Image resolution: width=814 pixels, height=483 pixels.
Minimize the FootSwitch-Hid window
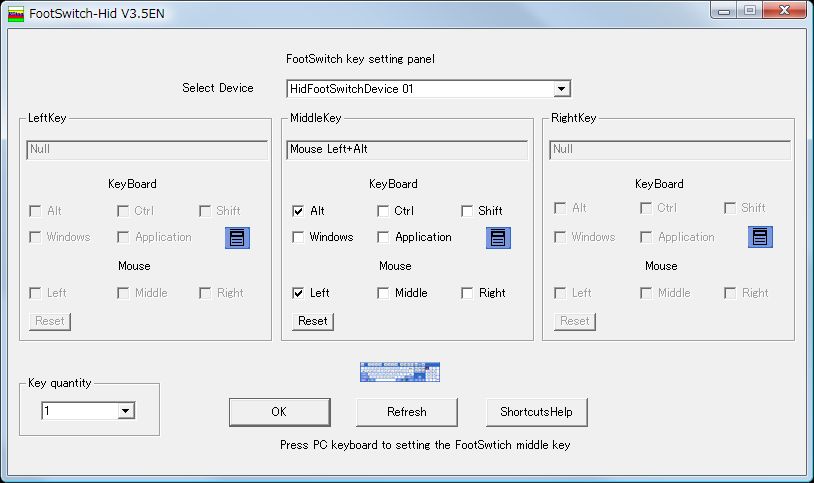724,10
